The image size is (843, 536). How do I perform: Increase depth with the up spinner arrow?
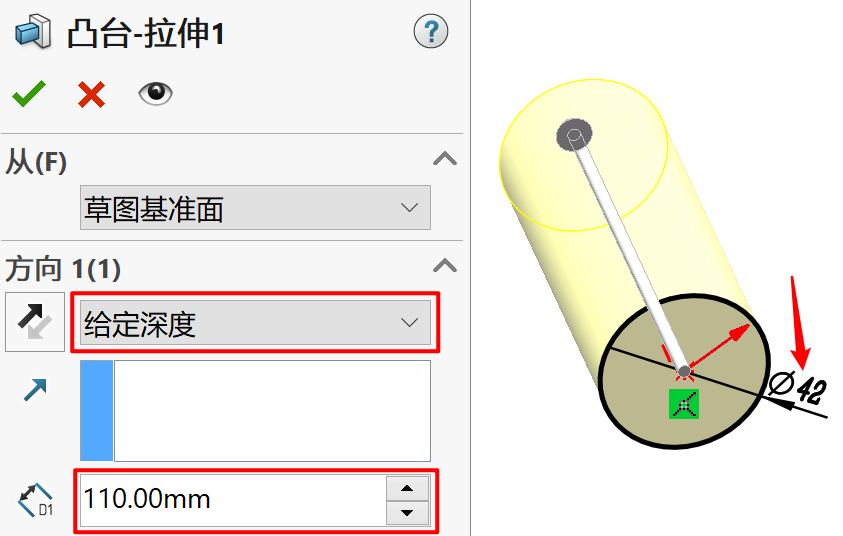(408, 488)
